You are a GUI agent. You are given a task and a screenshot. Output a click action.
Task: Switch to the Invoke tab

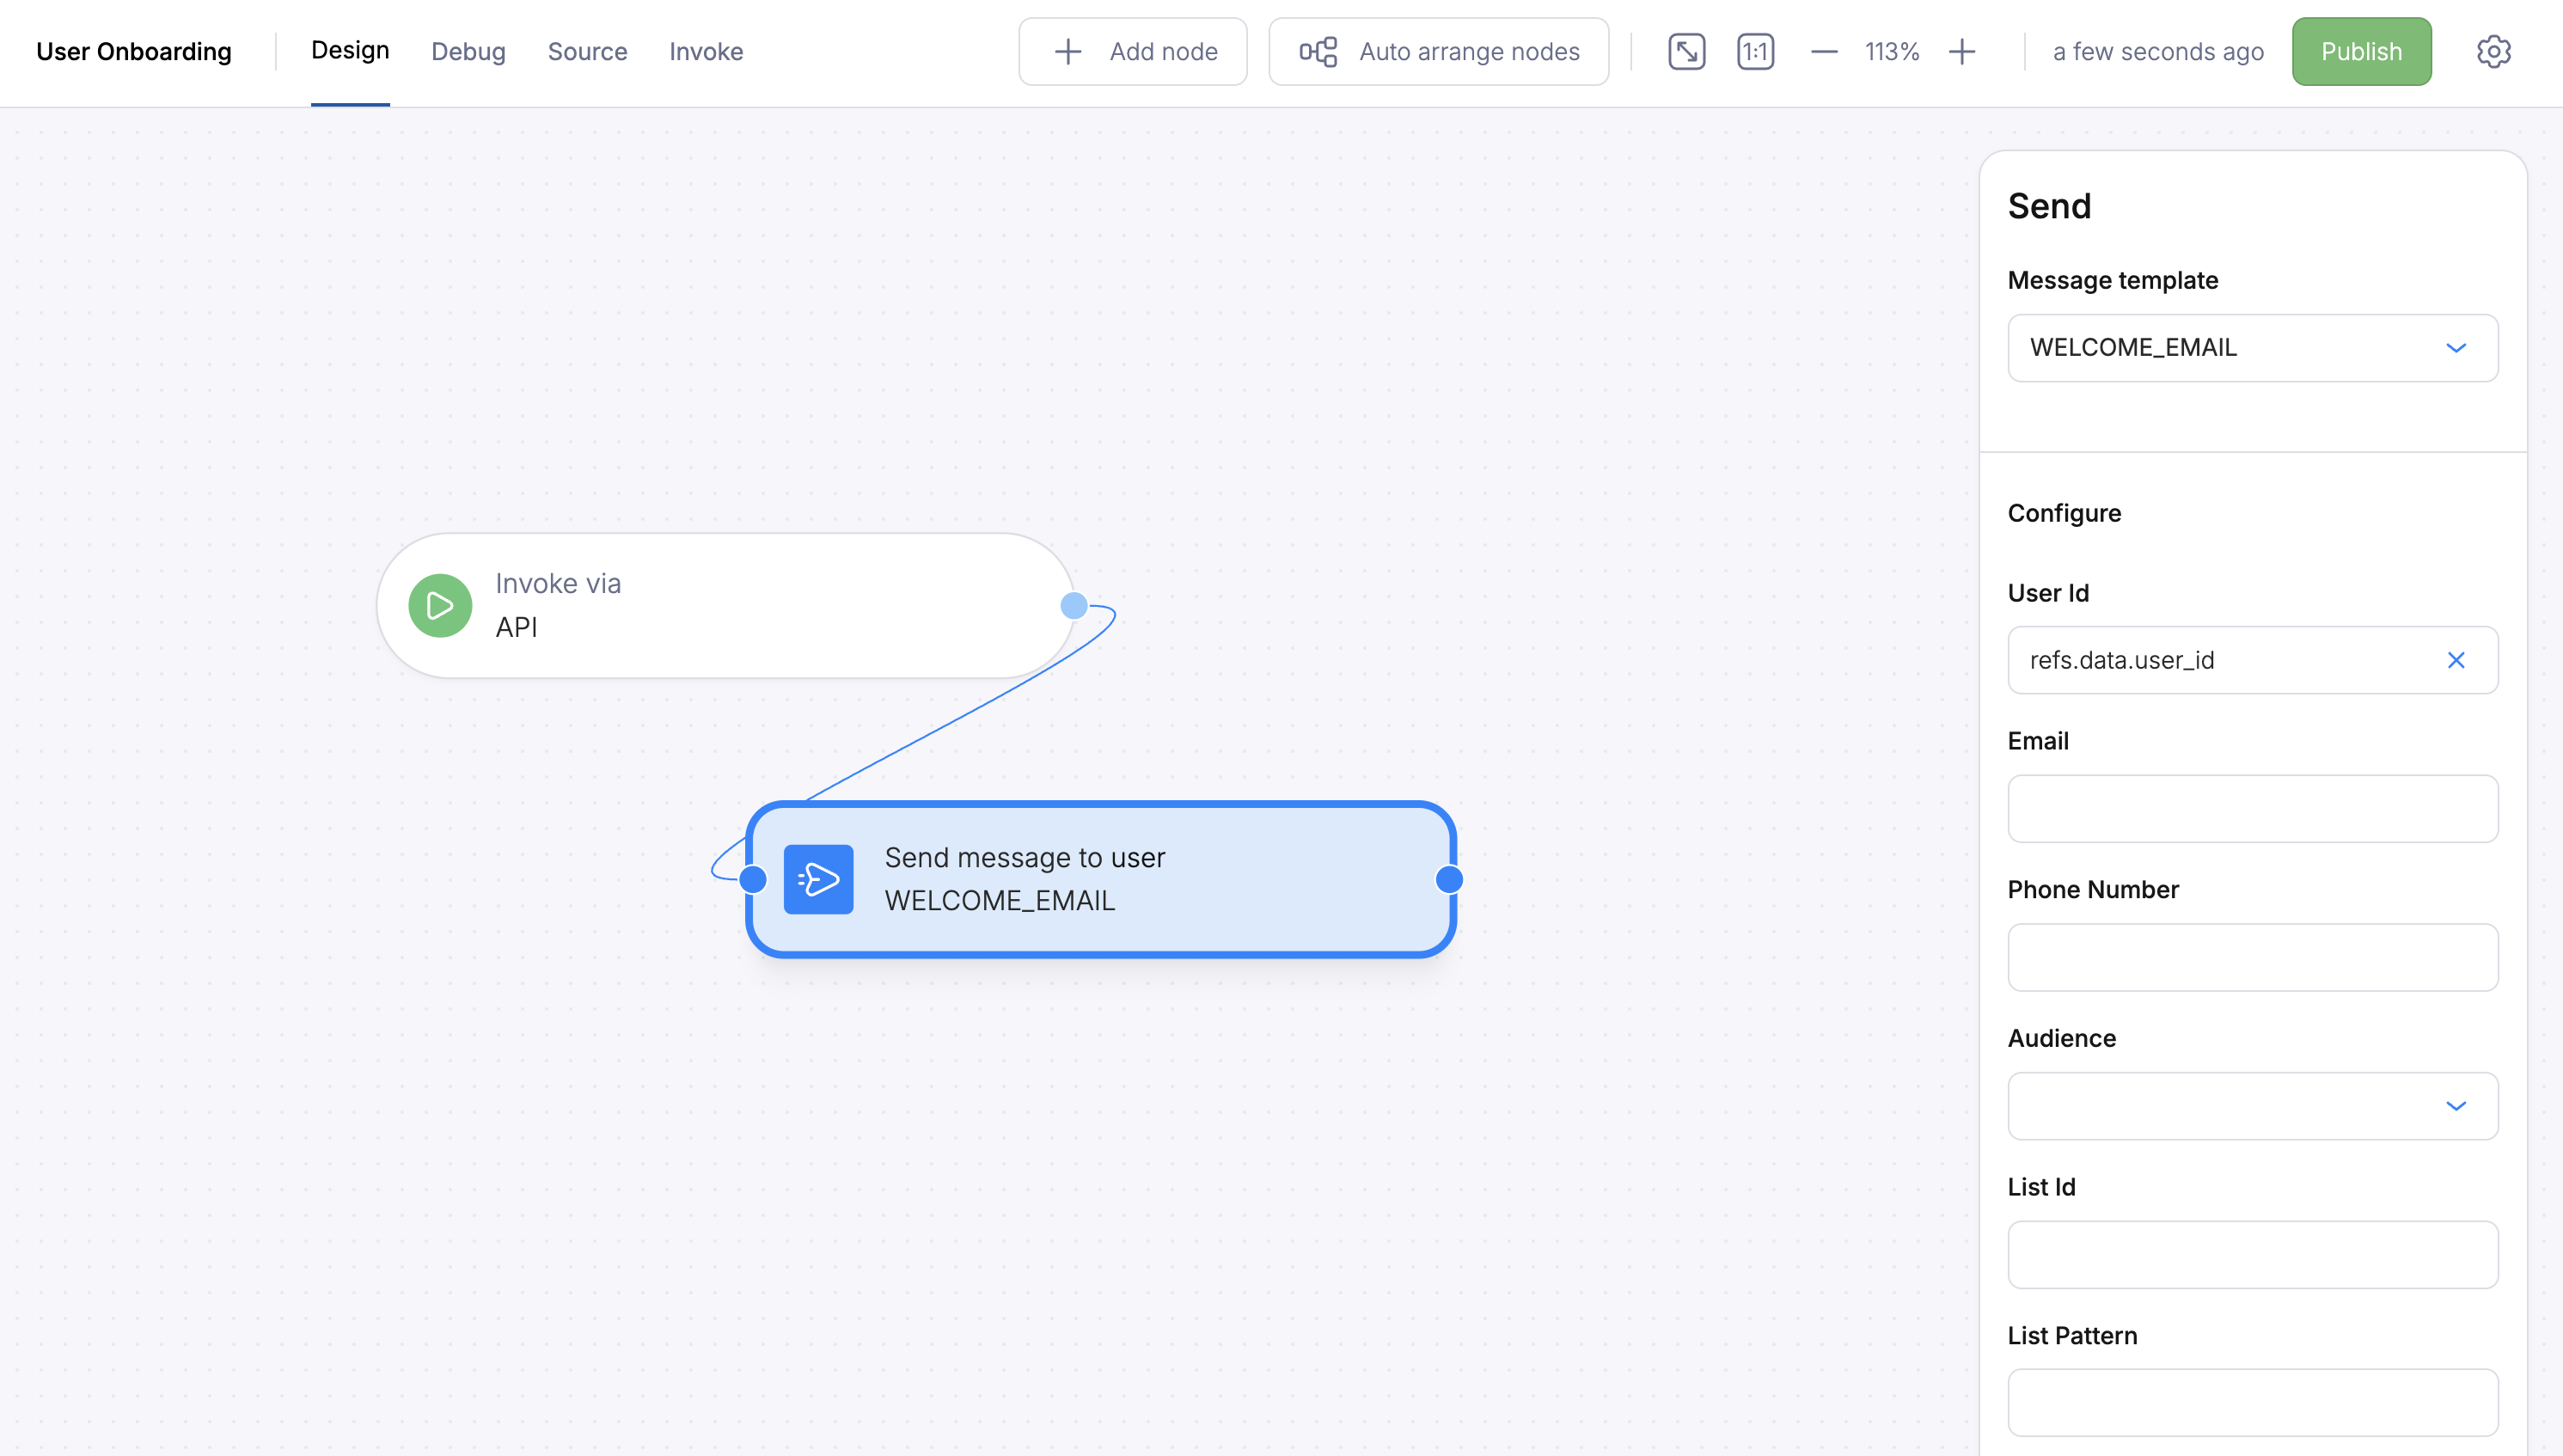coord(706,51)
